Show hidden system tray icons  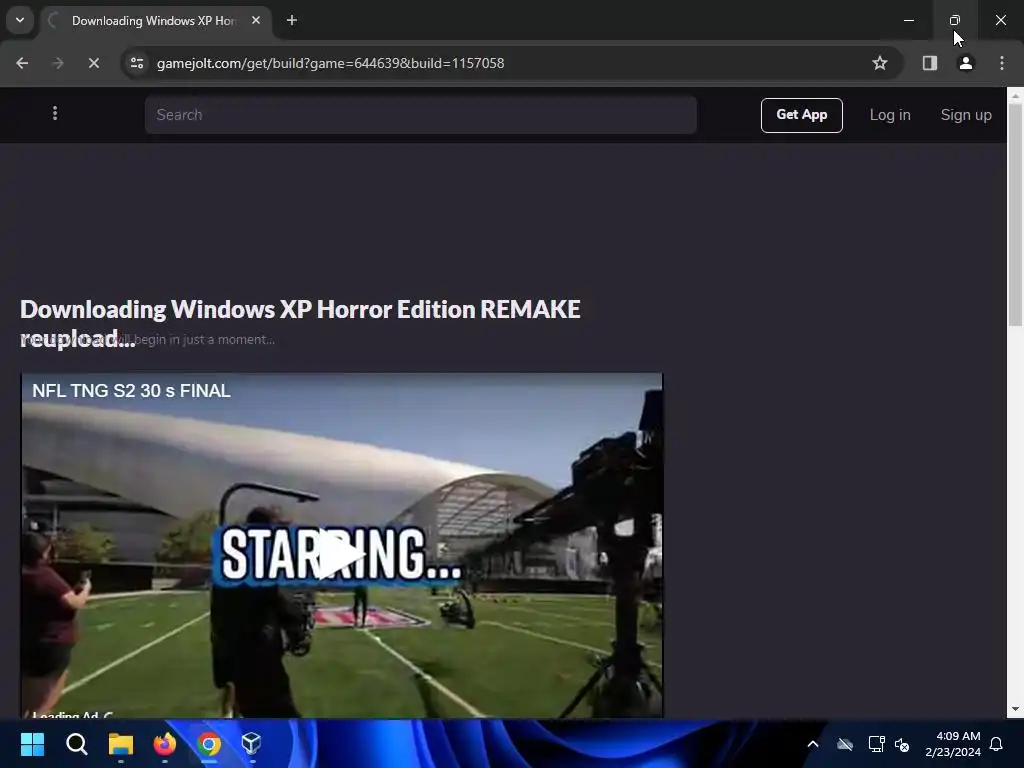pyautogui.click(x=813, y=744)
